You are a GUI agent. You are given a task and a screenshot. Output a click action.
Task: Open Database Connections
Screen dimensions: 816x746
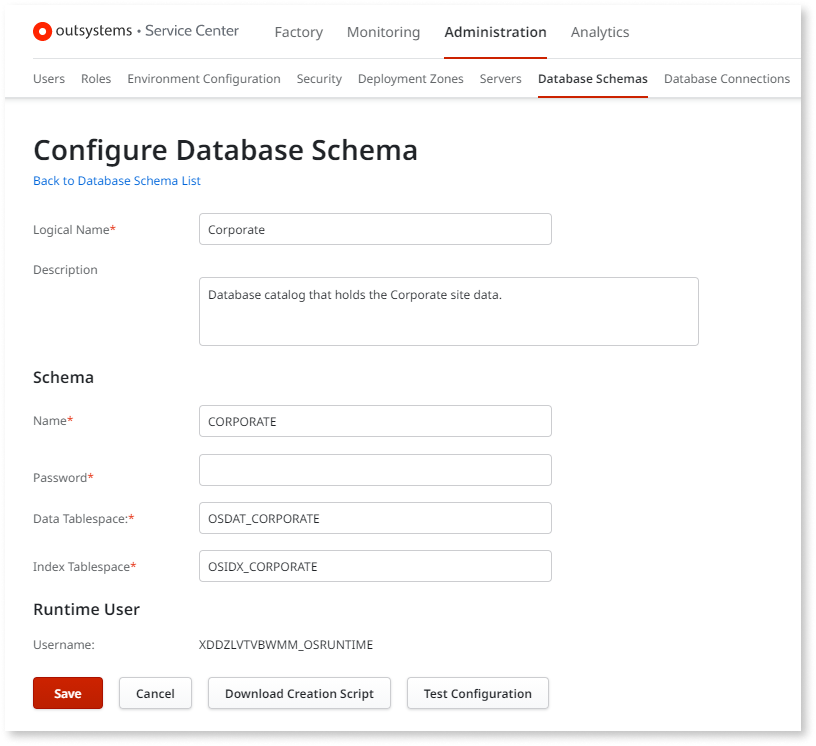tap(727, 78)
